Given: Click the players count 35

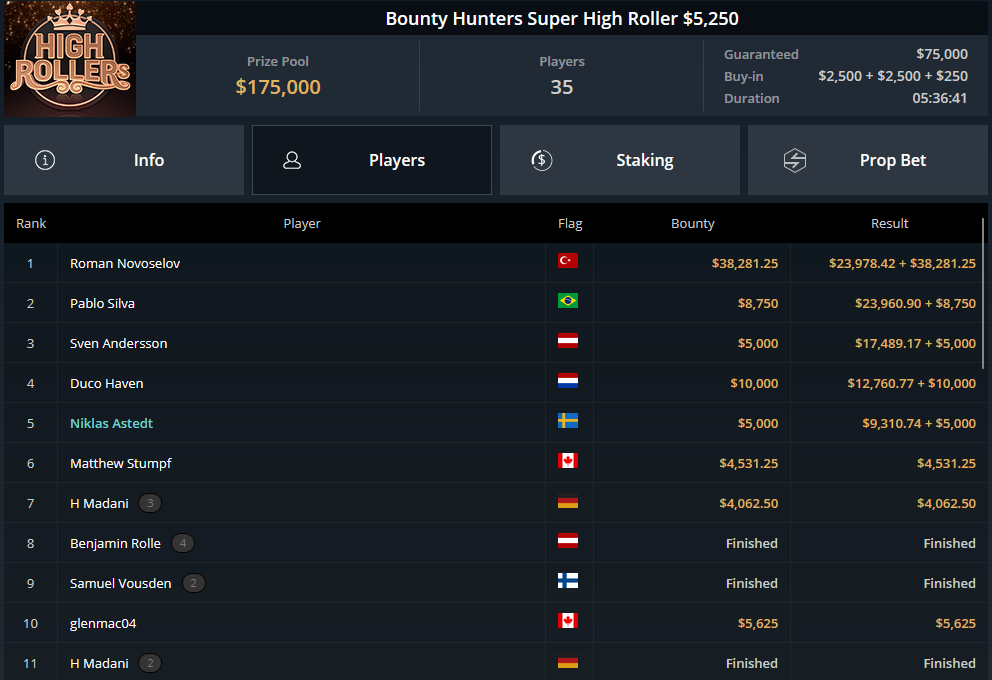Looking at the screenshot, I should pos(562,87).
